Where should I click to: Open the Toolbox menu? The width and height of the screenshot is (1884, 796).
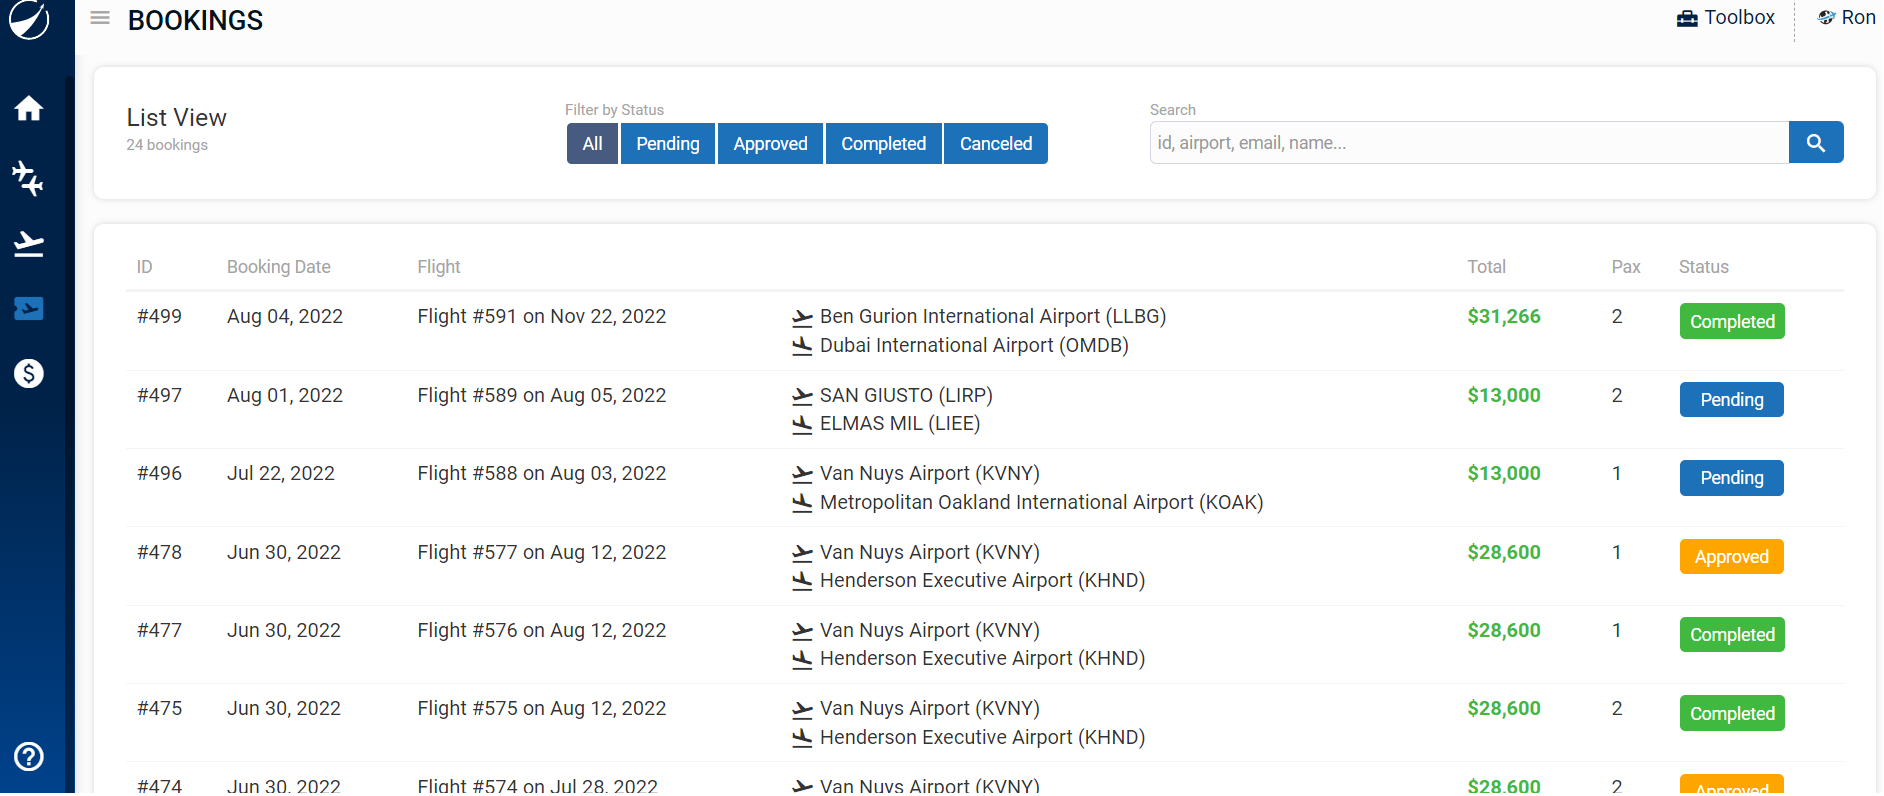pos(1726,18)
